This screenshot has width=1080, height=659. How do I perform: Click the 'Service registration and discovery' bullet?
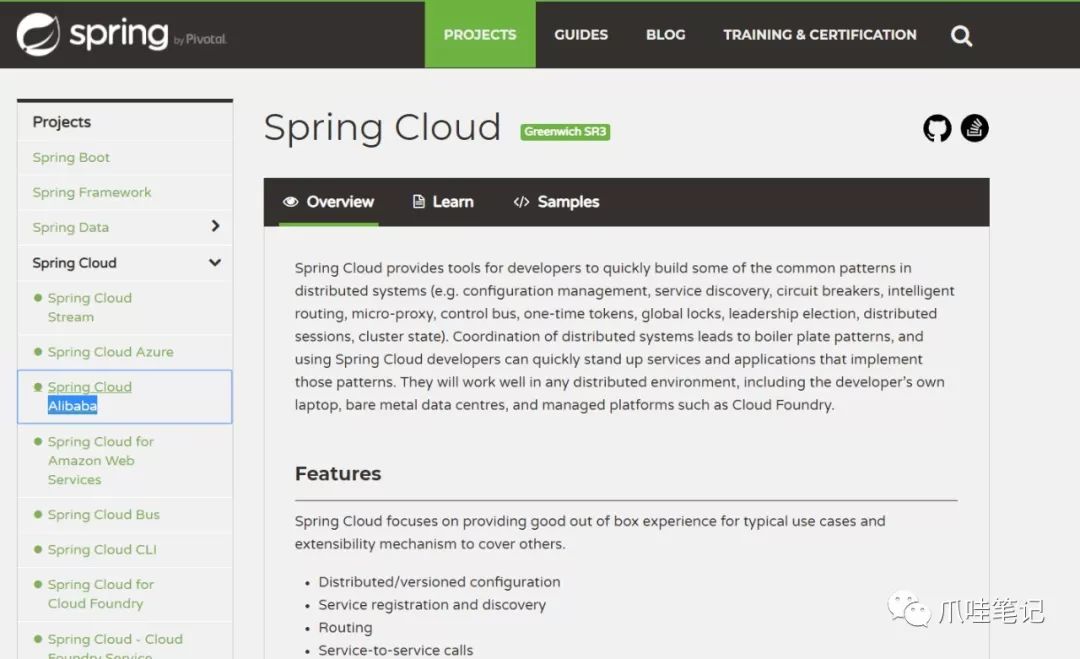[432, 605]
